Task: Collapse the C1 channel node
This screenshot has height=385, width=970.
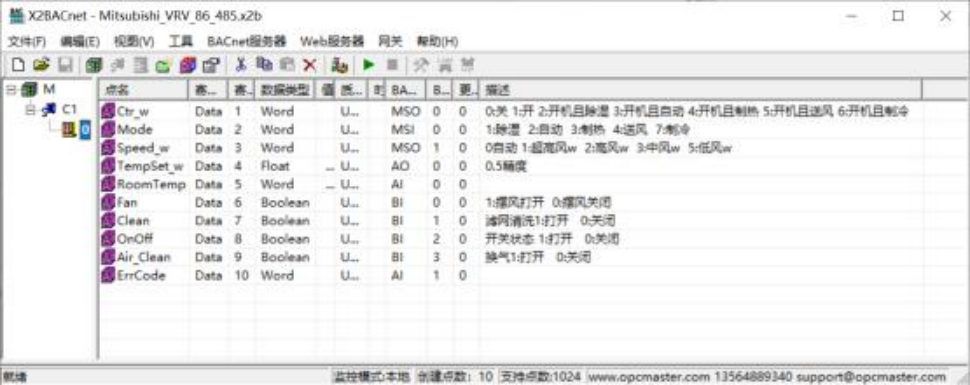Action: (x=31, y=110)
